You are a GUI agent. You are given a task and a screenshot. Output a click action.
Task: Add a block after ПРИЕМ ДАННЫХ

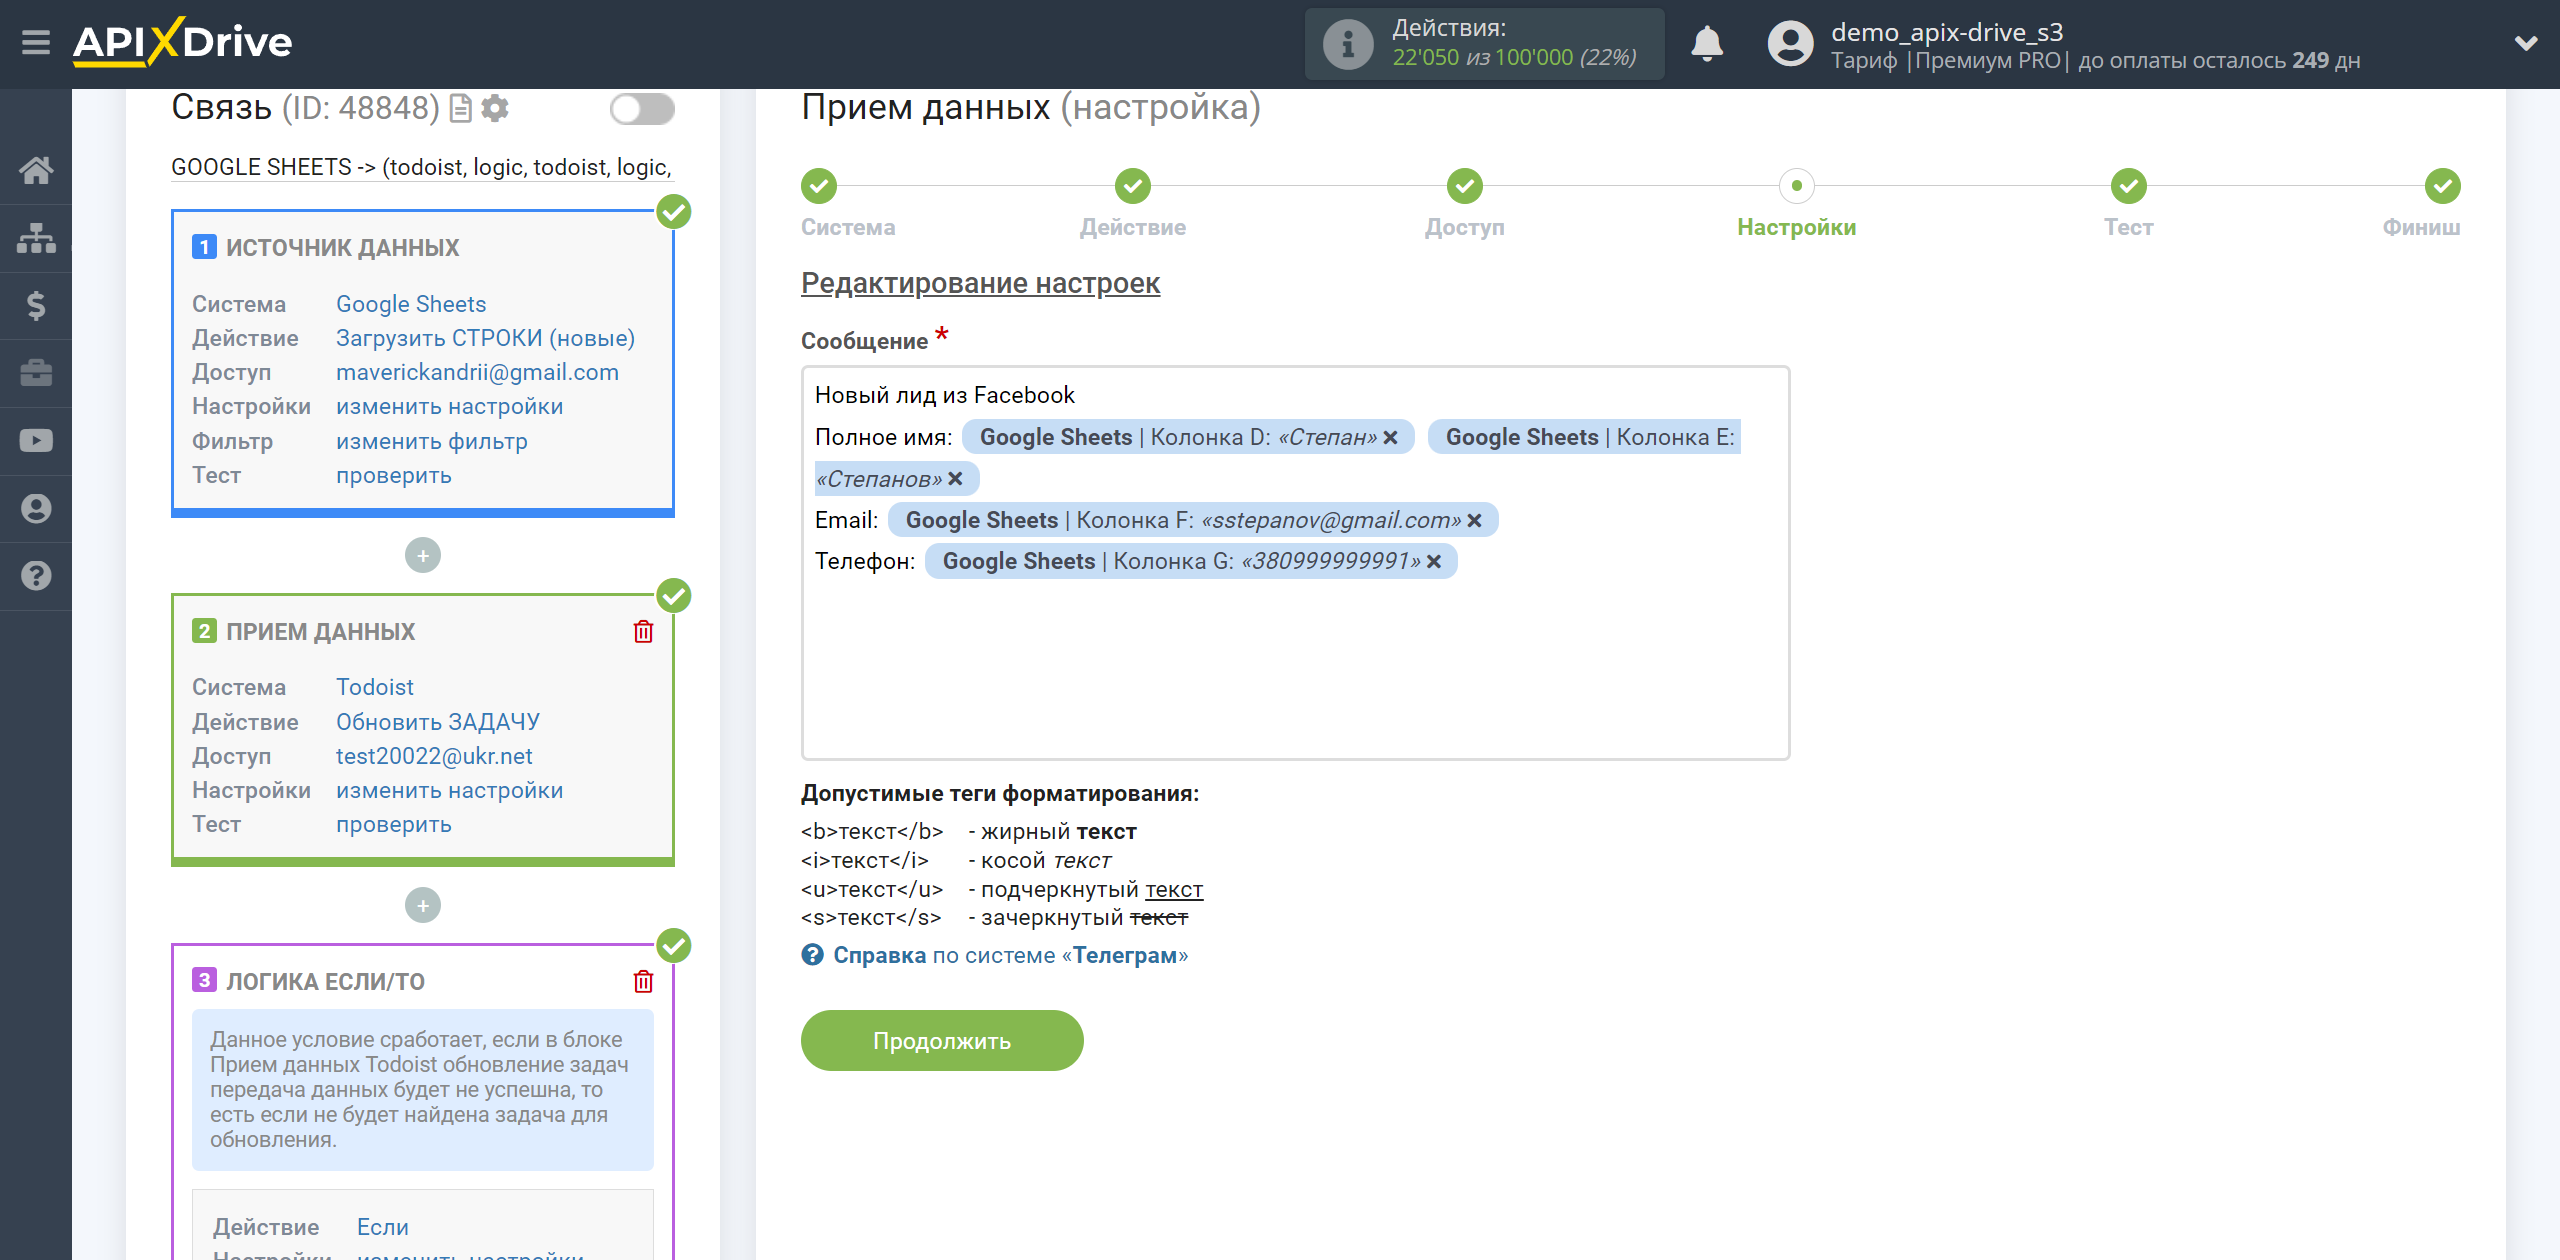click(423, 905)
